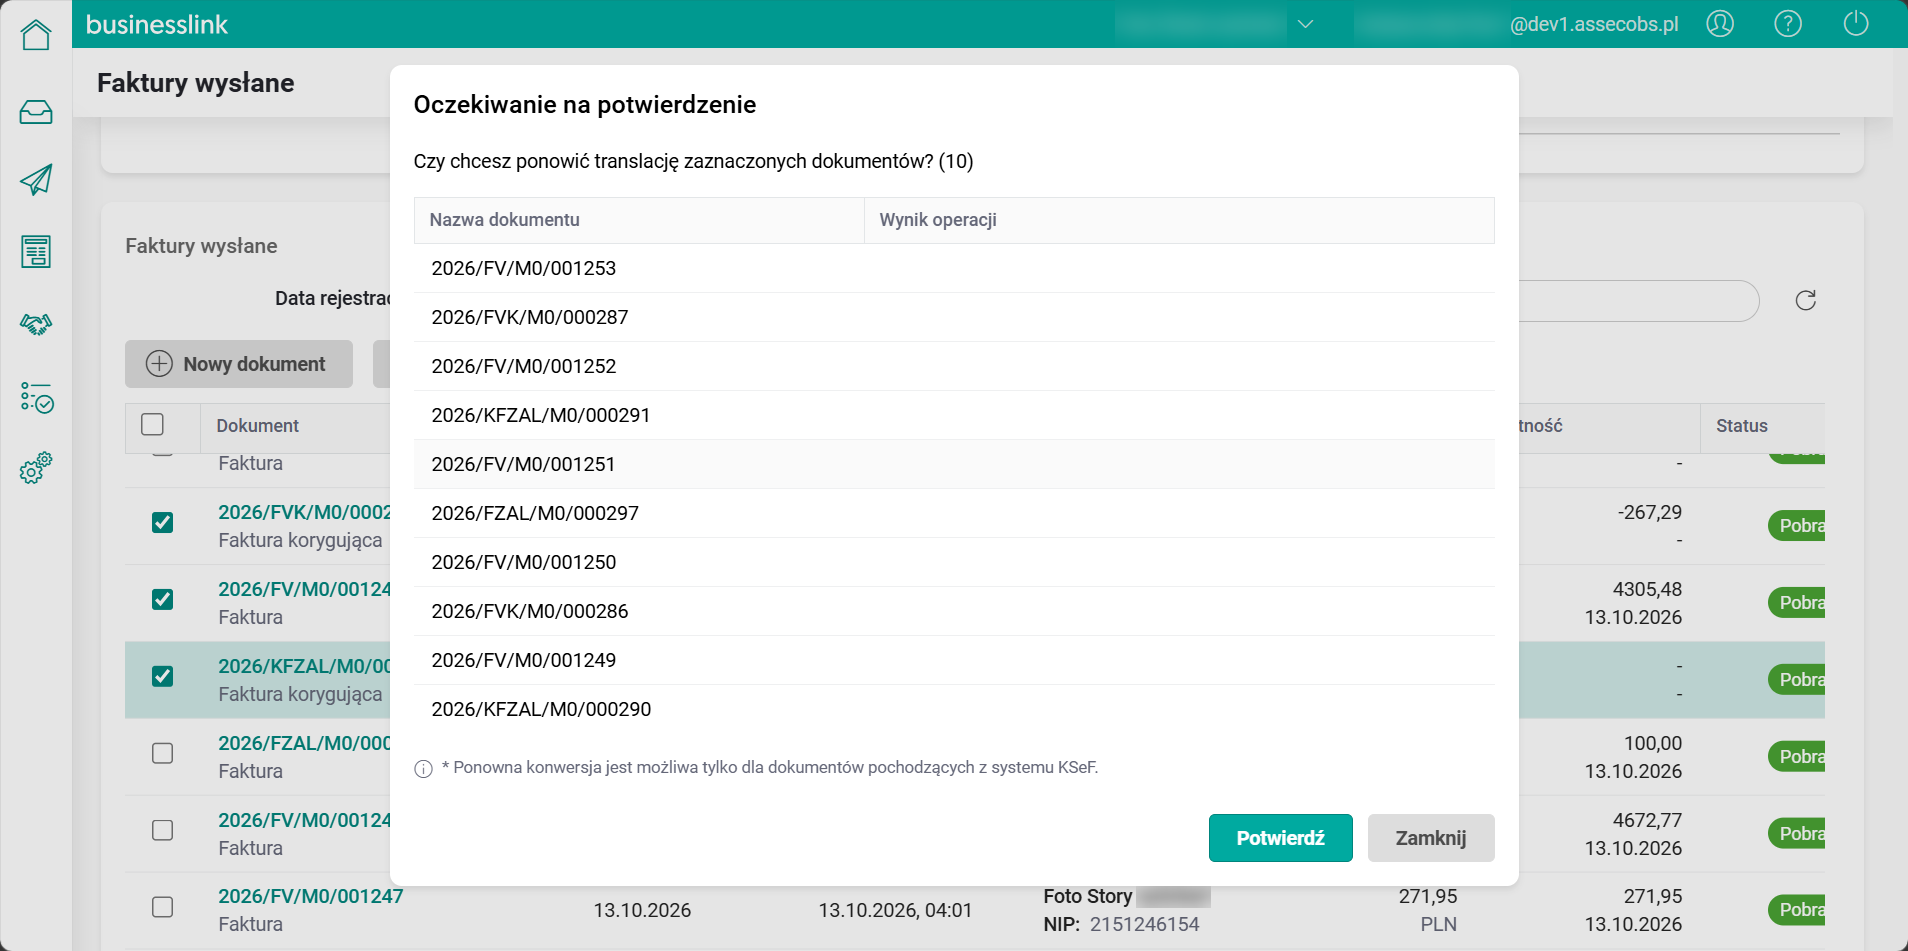Screen dimensions: 1908x951
Task: Open the received inbox tray icon
Action: tap(36, 112)
